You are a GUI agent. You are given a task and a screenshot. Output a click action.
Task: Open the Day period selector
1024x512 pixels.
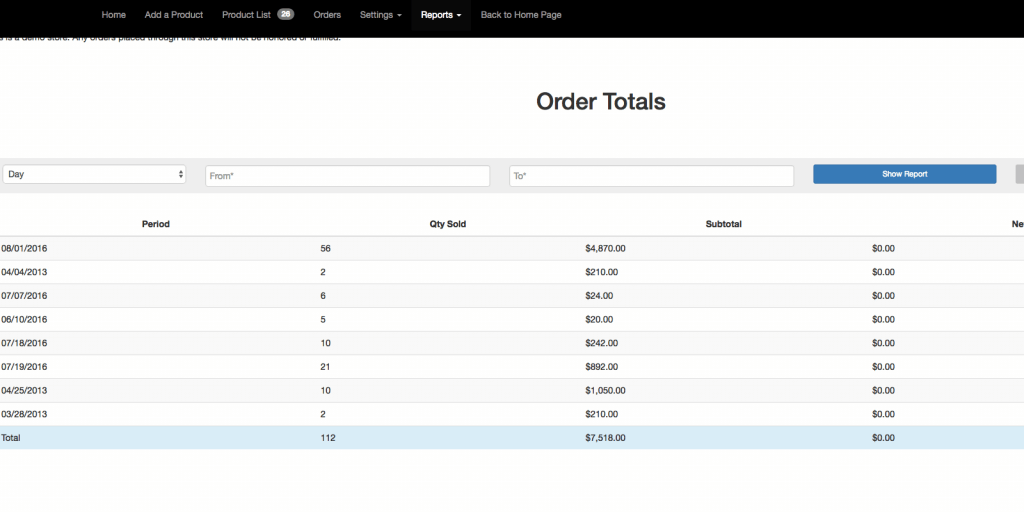[x=94, y=174]
